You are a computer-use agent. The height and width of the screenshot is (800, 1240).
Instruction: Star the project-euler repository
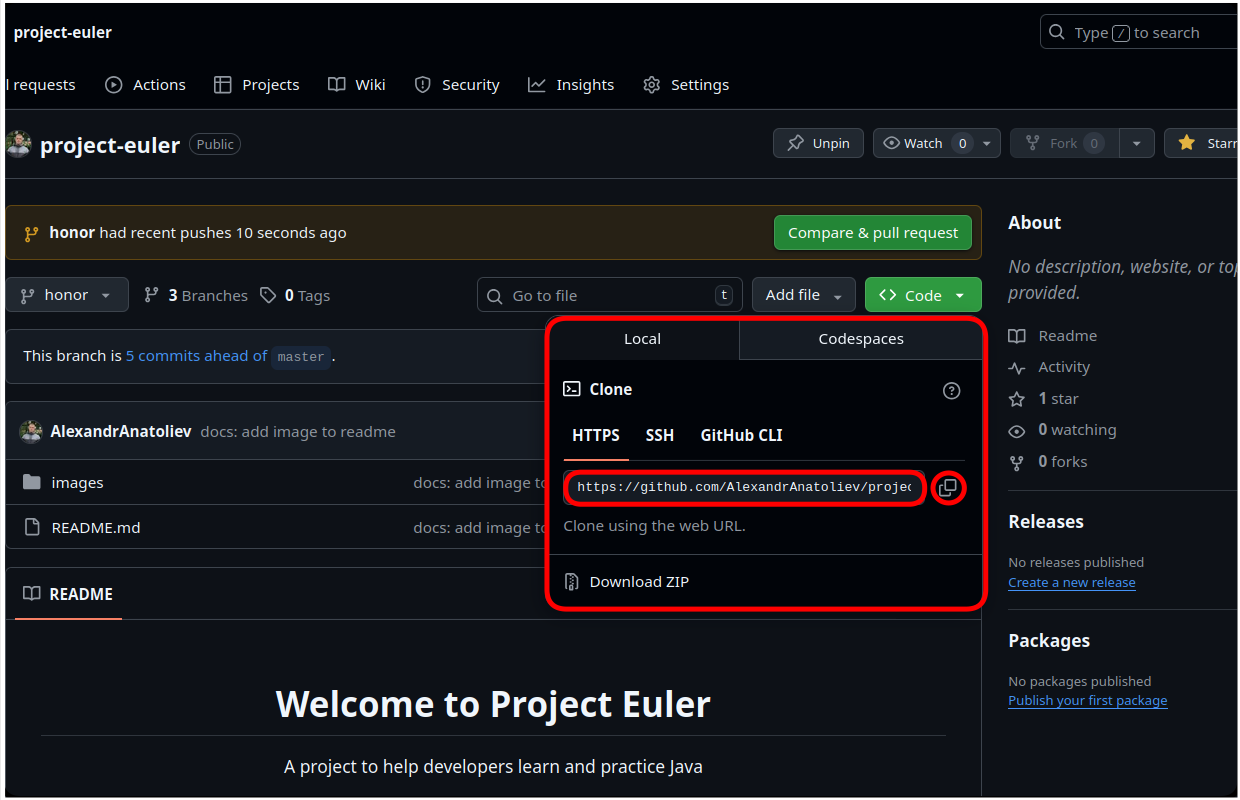point(1205,143)
